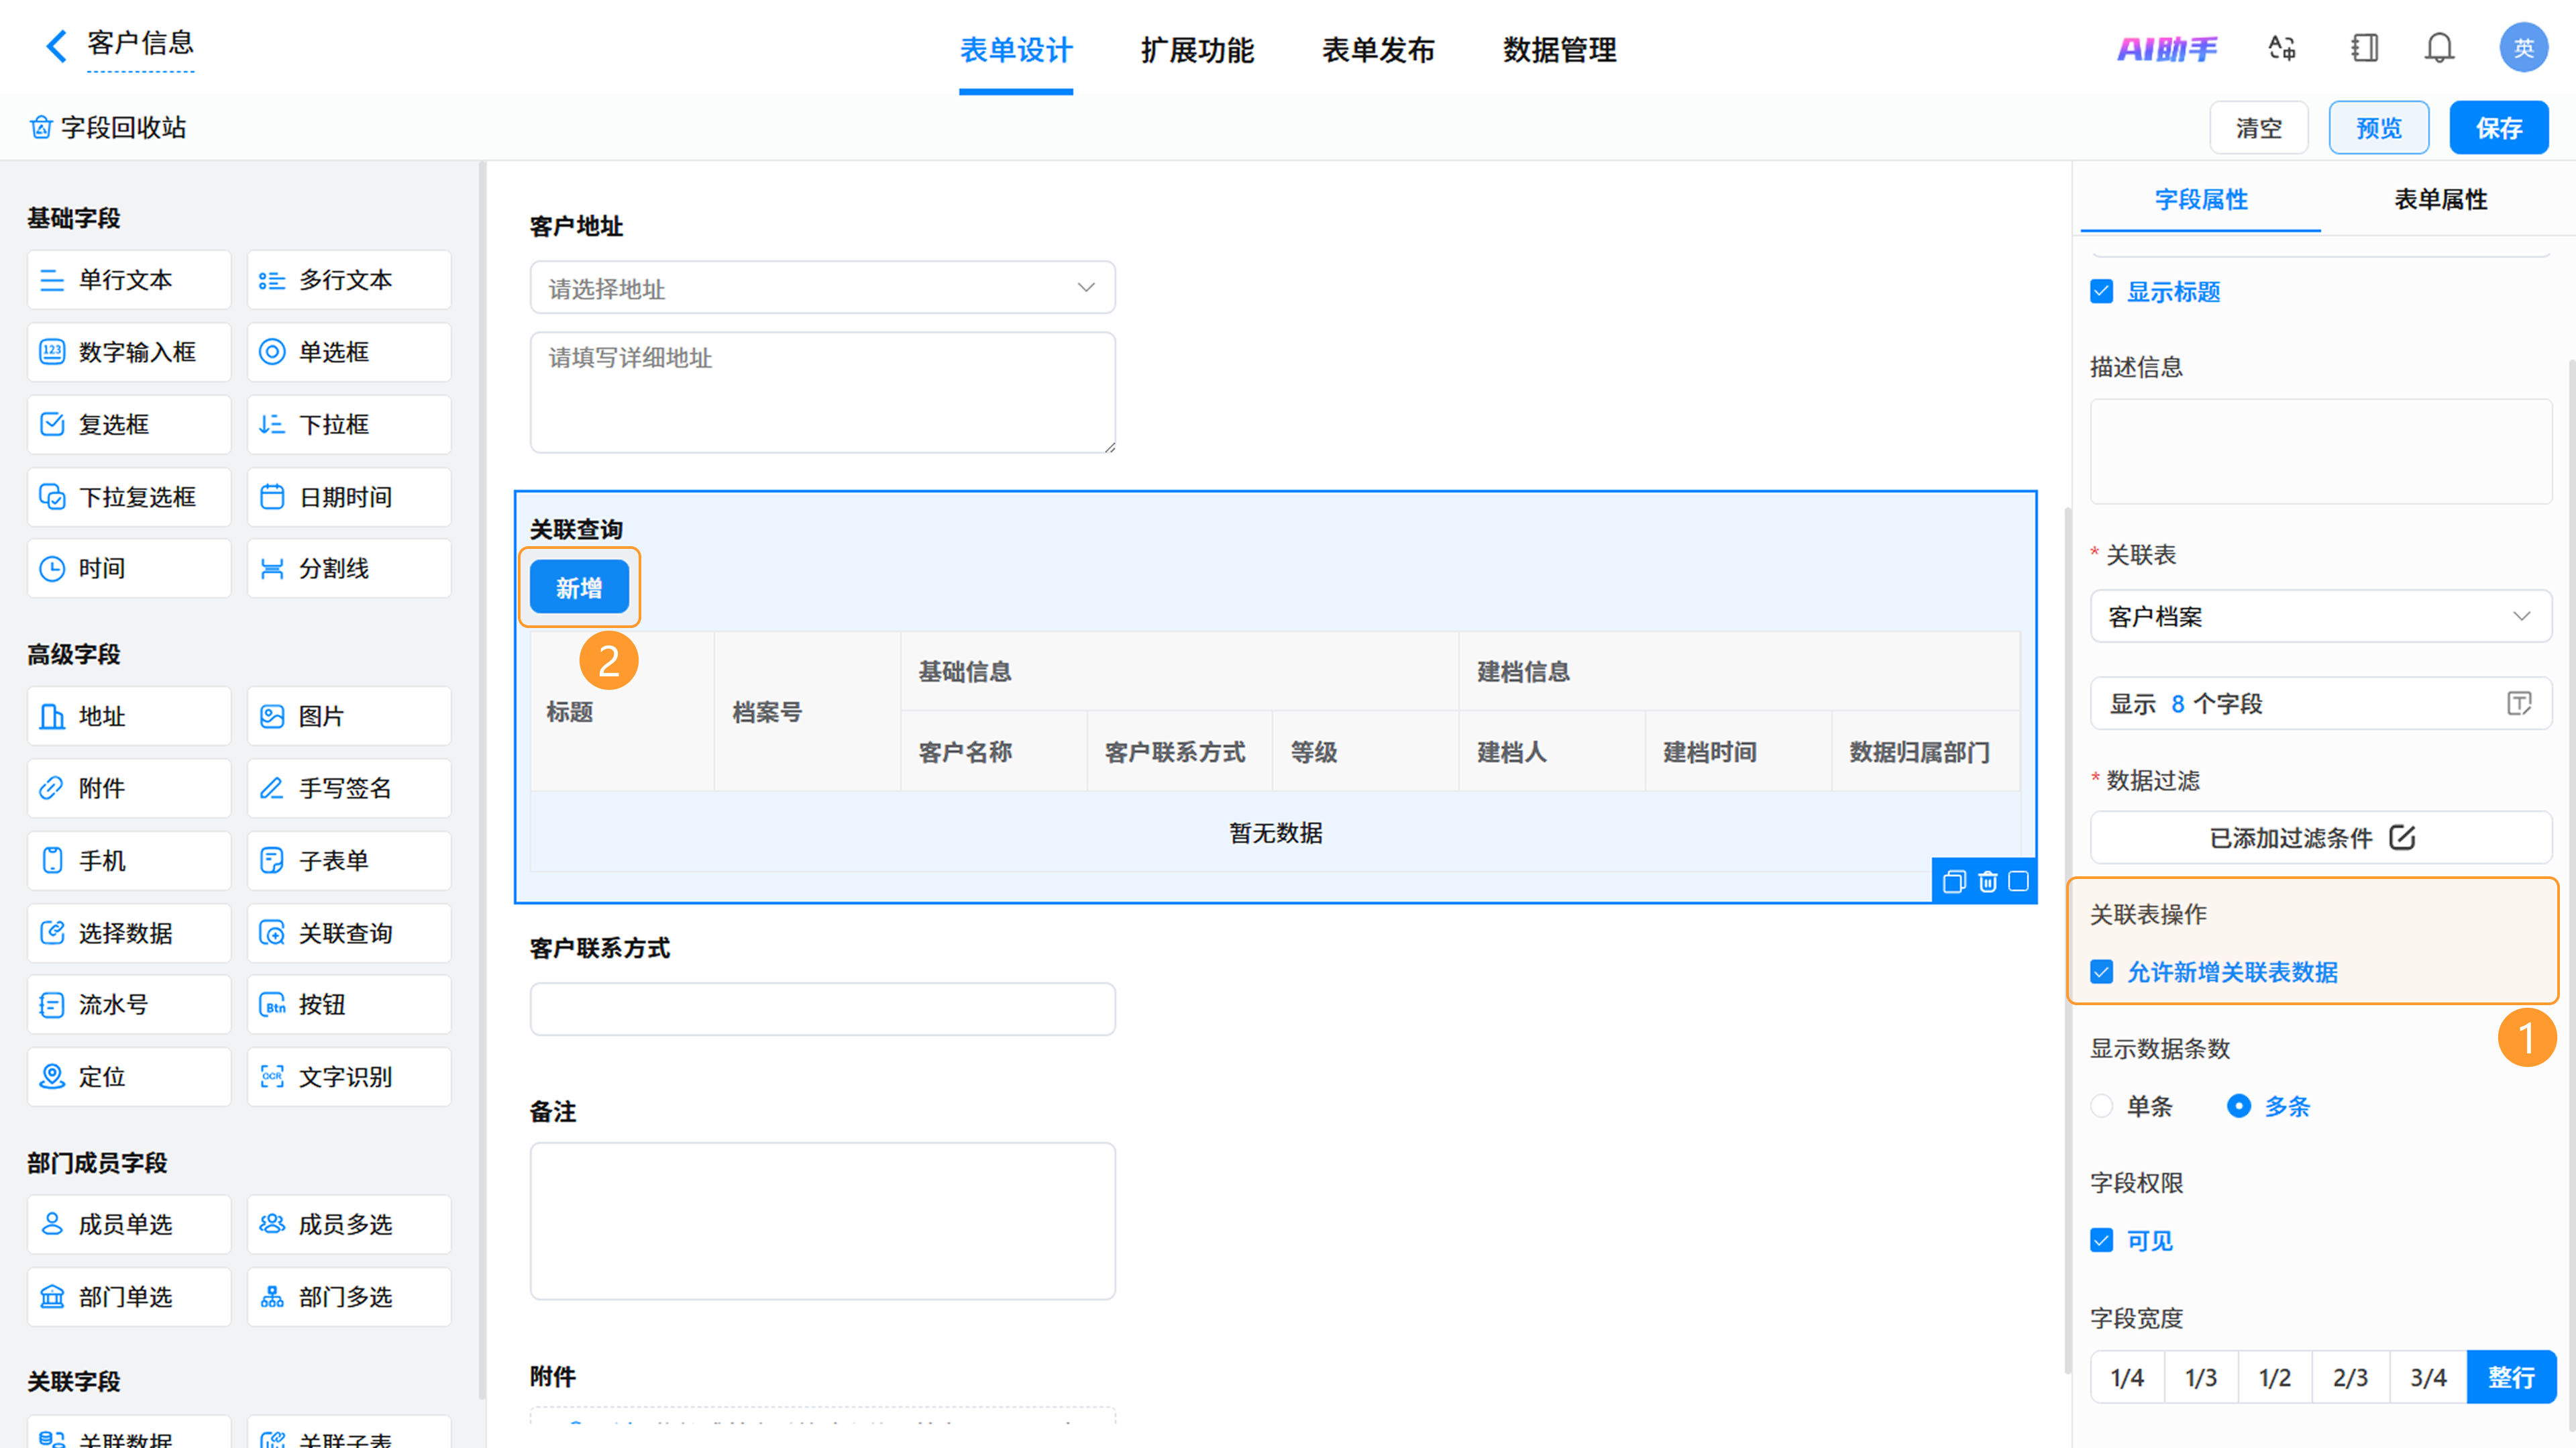Select the 关联查询 field in sidebar
The width and height of the screenshot is (2576, 1448).
point(349,933)
